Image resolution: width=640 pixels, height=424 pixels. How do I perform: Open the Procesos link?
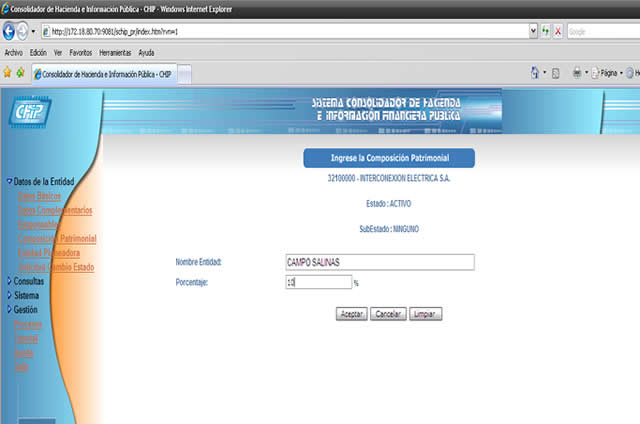click(28, 324)
